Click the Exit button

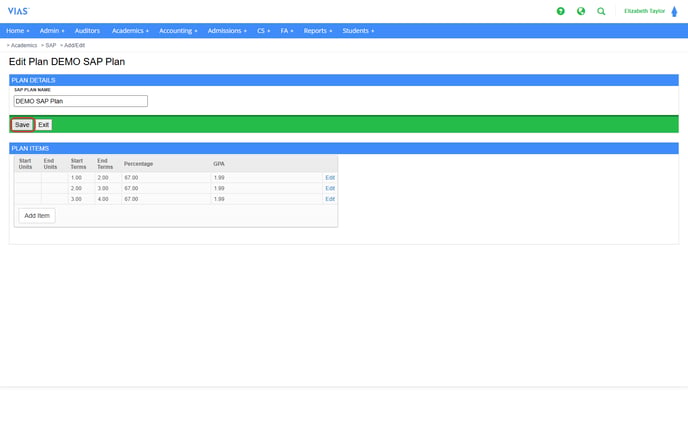[44, 125]
